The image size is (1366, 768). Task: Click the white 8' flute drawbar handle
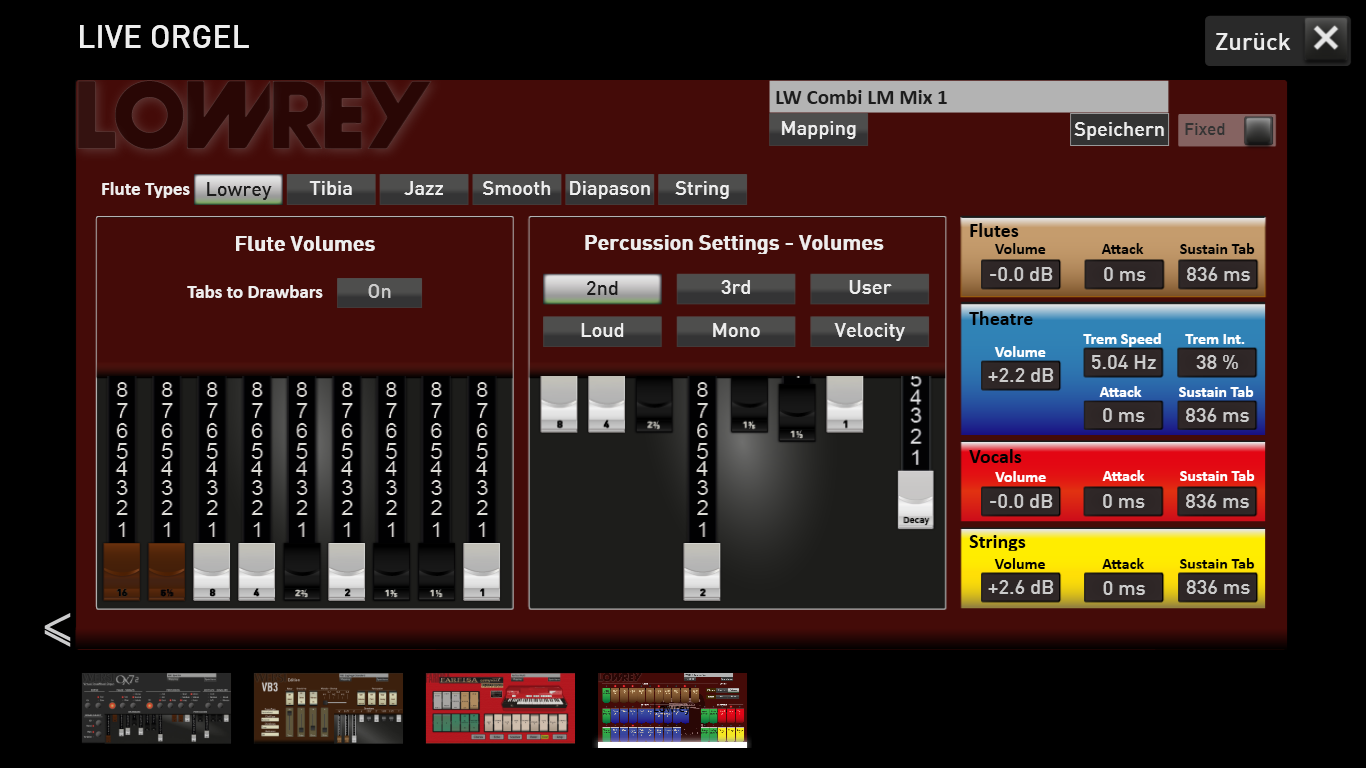211,572
